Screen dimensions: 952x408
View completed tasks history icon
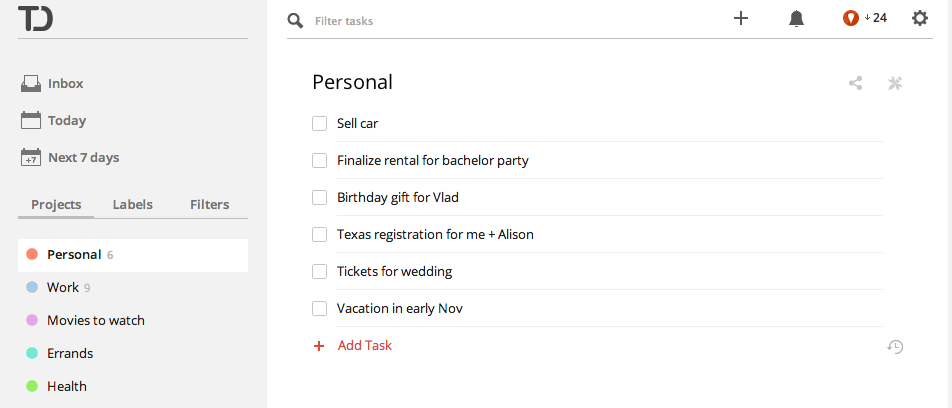895,347
